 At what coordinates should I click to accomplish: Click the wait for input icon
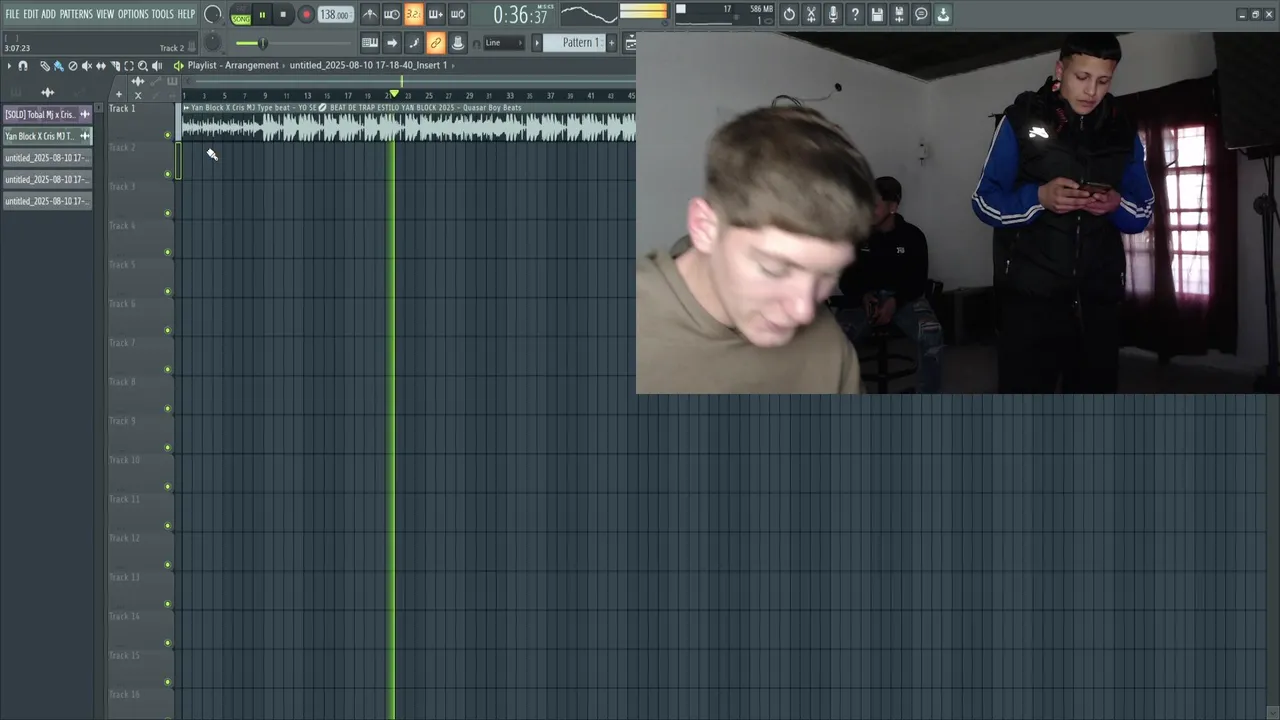(392, 14)
